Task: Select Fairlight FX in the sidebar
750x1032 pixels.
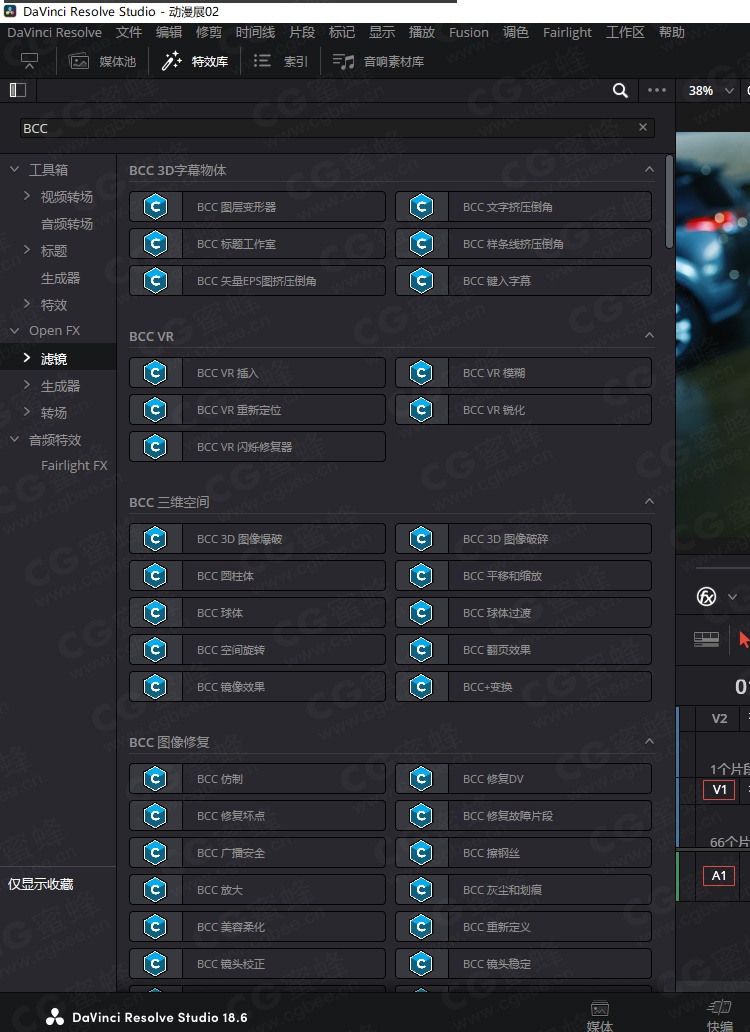Action: (x=74, y=465)
